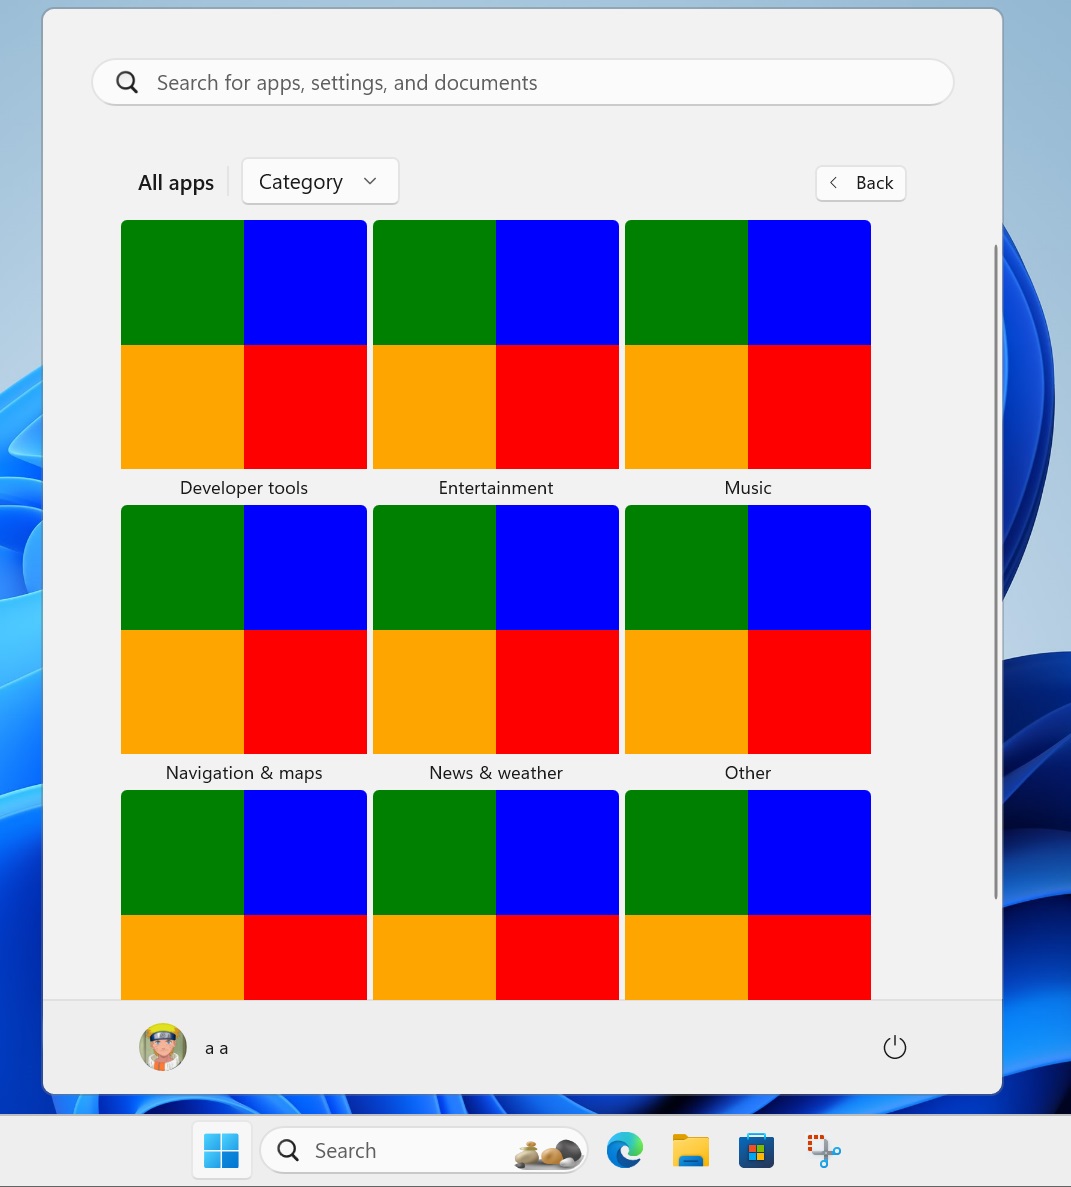Open the News & weather category

coord(495,629)
